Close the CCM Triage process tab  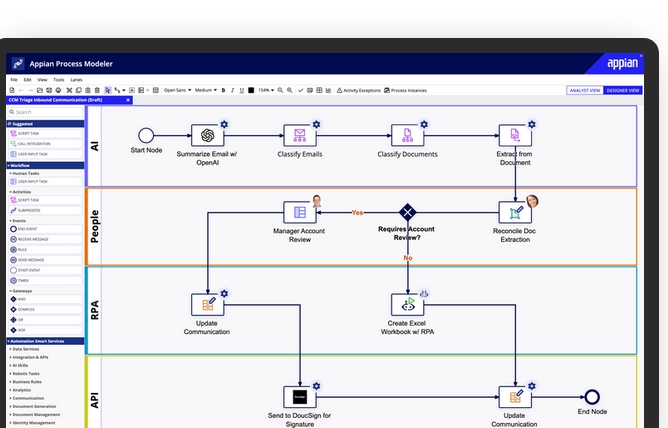coord(128,100)
